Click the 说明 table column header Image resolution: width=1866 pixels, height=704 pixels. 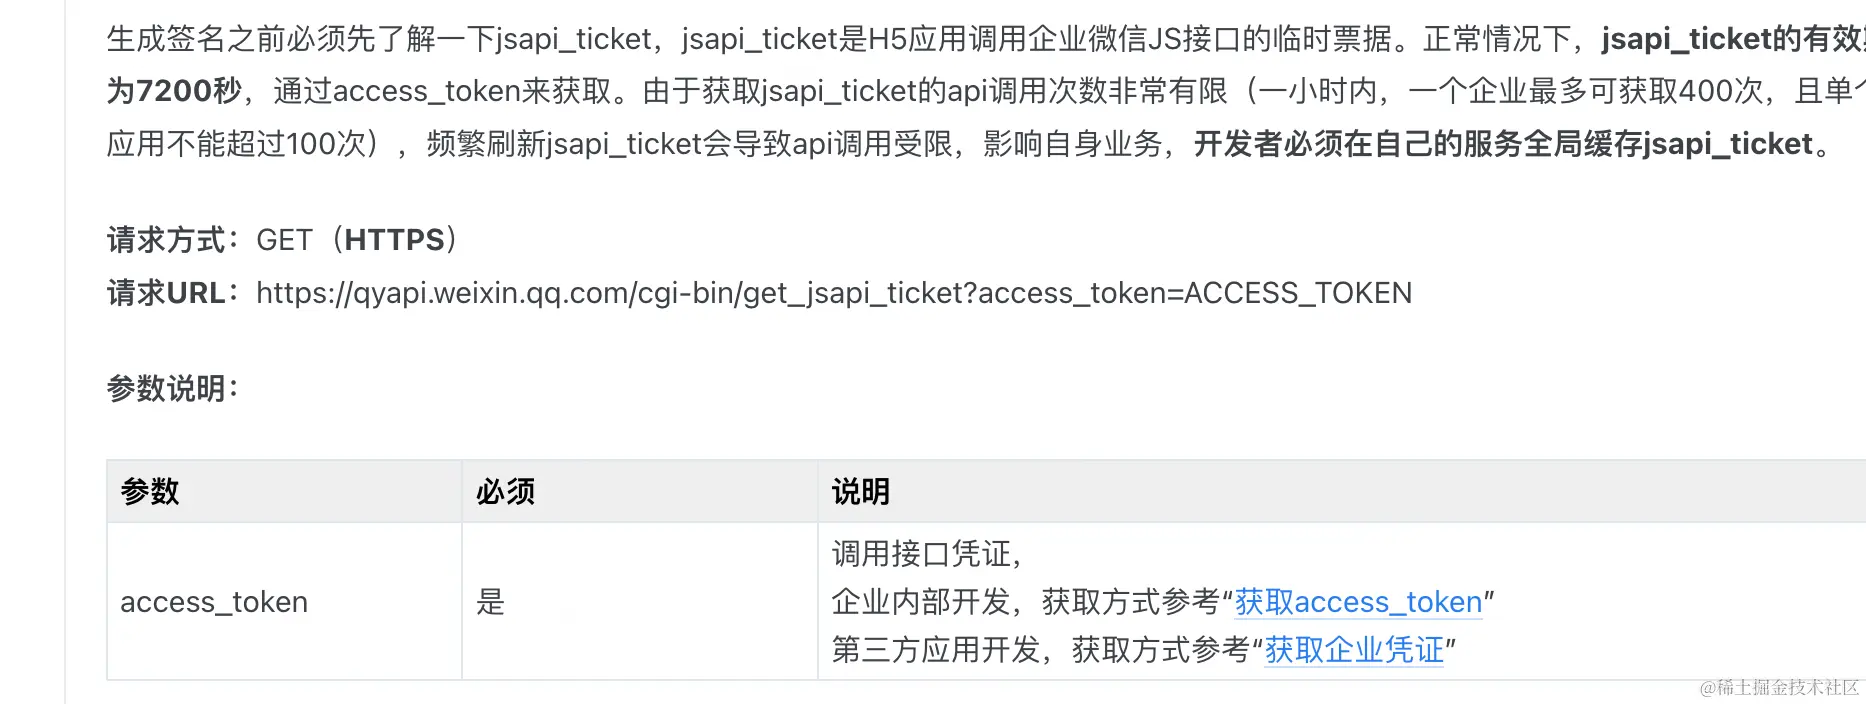[861, 491]
